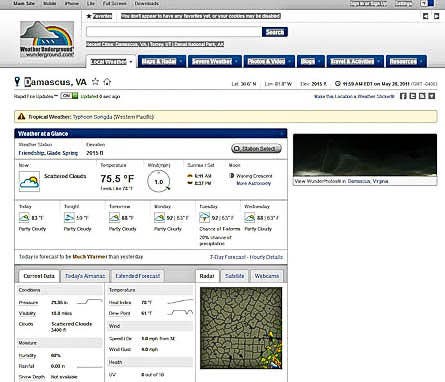Expand the Travel & Activities dropdown
445x382 pixels.
[x=379, y=61]
